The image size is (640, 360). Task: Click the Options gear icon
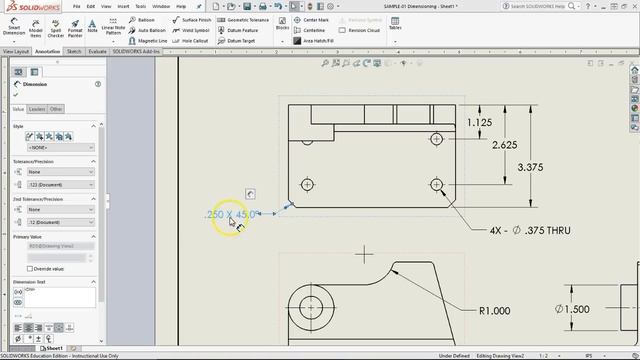coord(330,6)
